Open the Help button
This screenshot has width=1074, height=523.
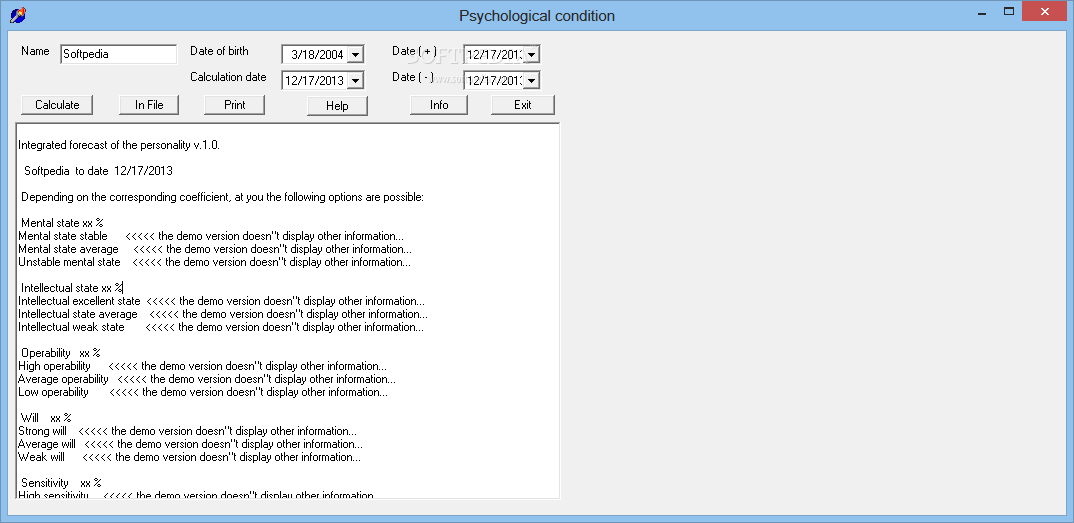coord(337,105)
